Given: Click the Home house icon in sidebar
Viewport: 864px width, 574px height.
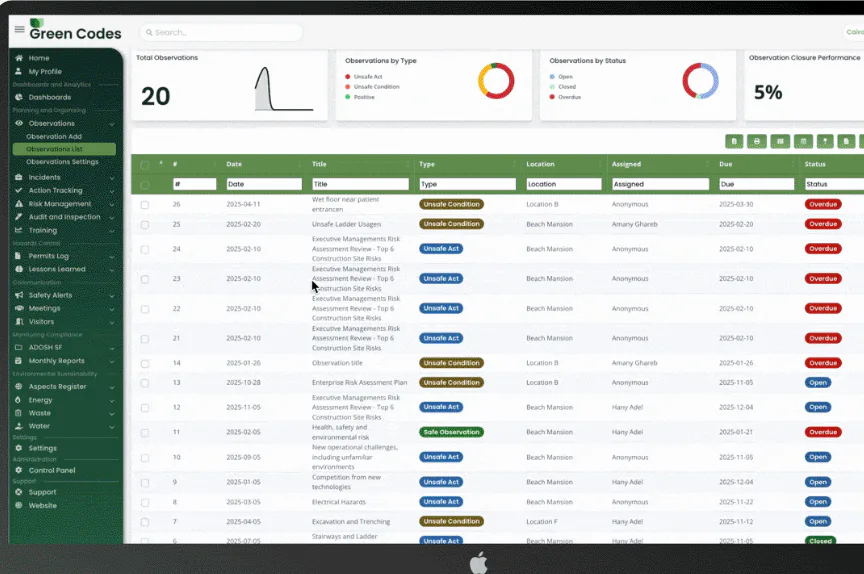Looking at the screenshot, I should (x=19, y=58).
